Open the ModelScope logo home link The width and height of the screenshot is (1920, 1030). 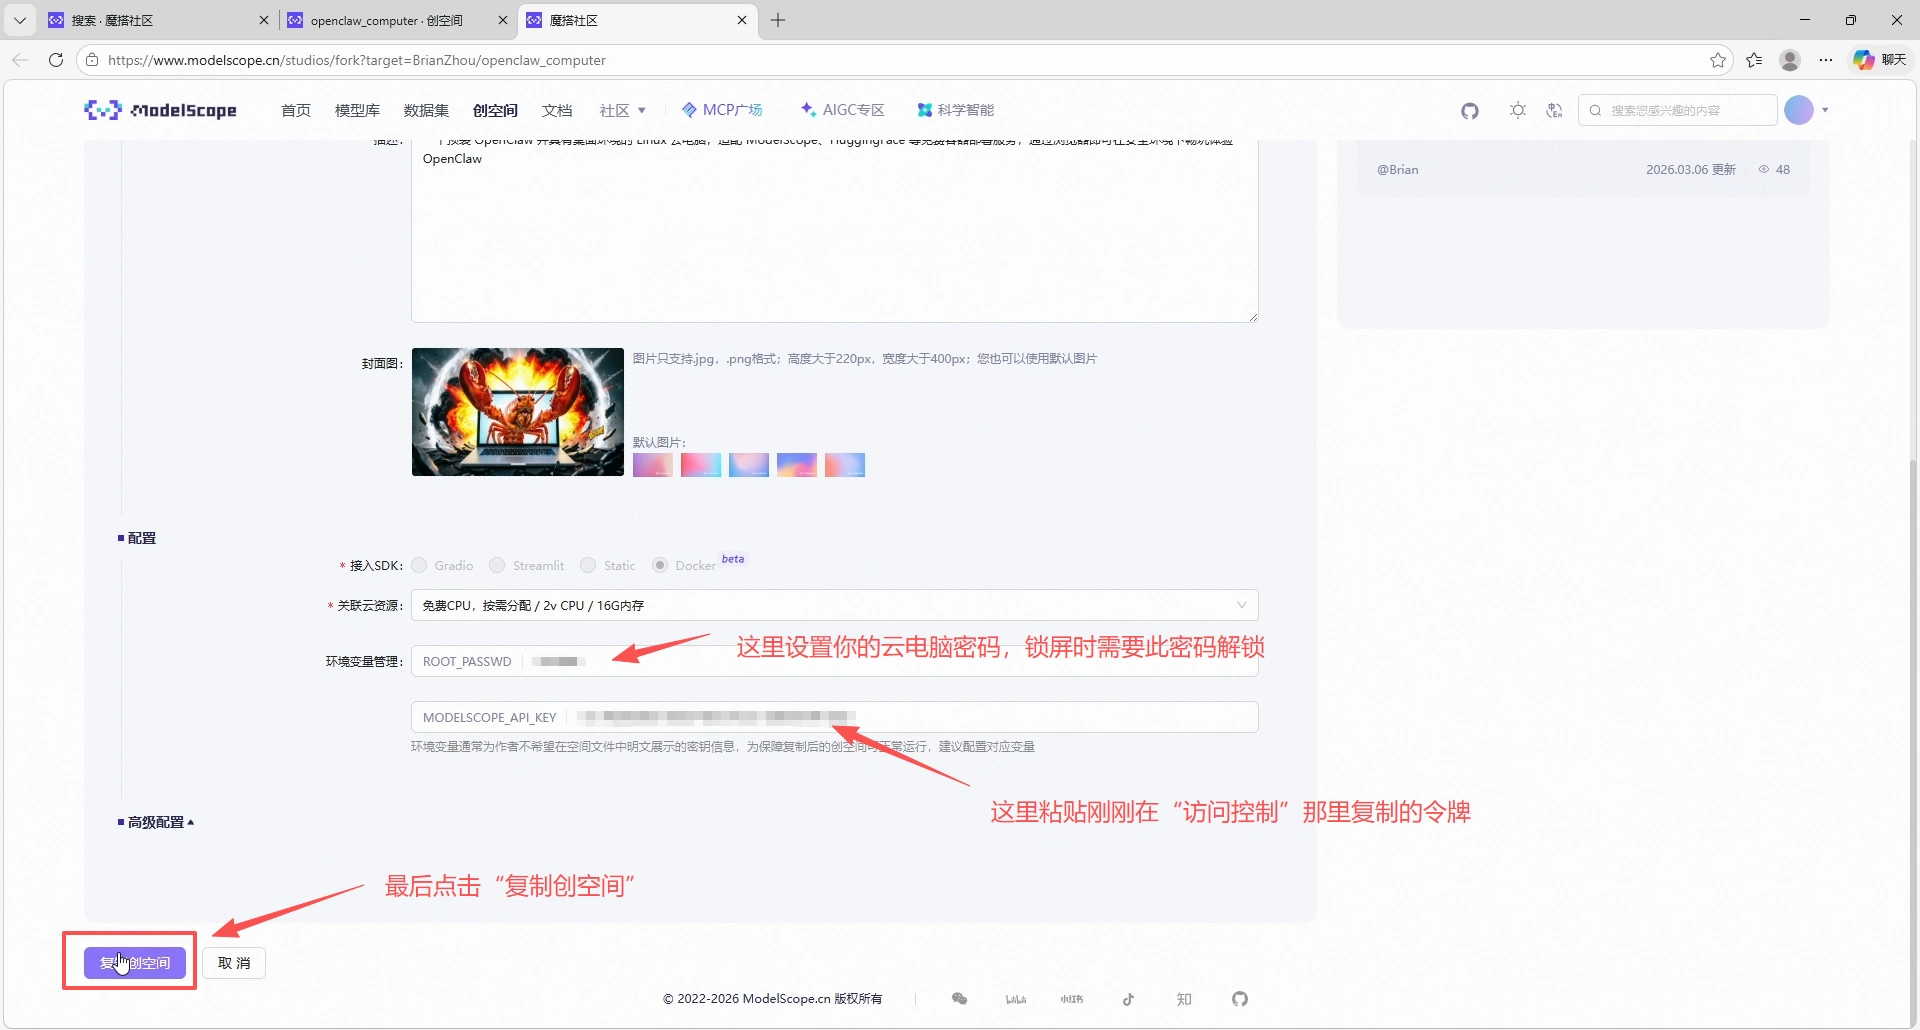[x=160, y=110]
